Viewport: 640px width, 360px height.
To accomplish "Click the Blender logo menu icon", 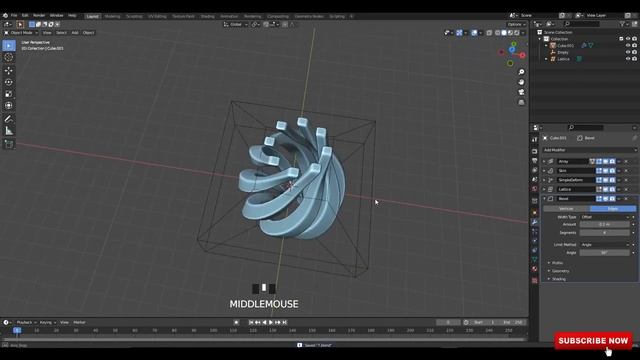I will click(x=5, y=16).
